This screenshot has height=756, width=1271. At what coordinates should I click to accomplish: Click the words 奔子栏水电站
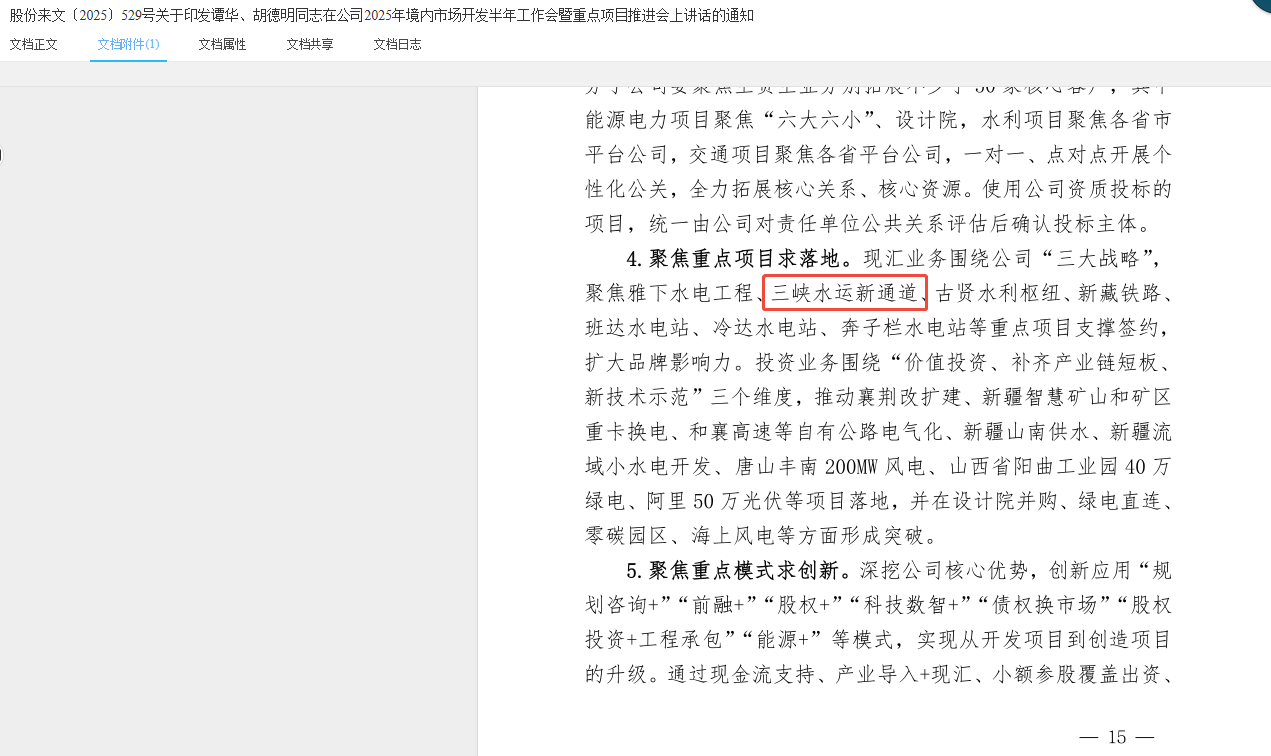click(x=904, y=328)
